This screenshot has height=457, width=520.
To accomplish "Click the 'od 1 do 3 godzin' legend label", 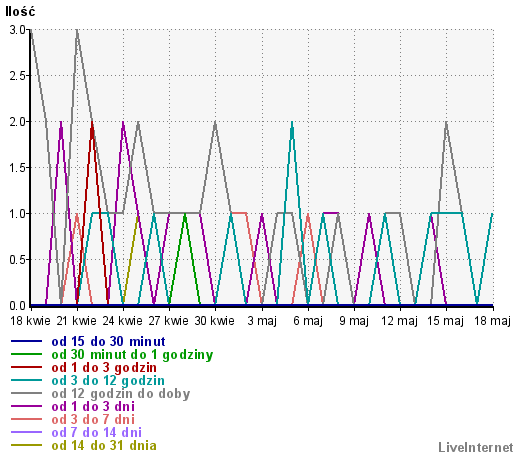I will (x=104, y=367).
